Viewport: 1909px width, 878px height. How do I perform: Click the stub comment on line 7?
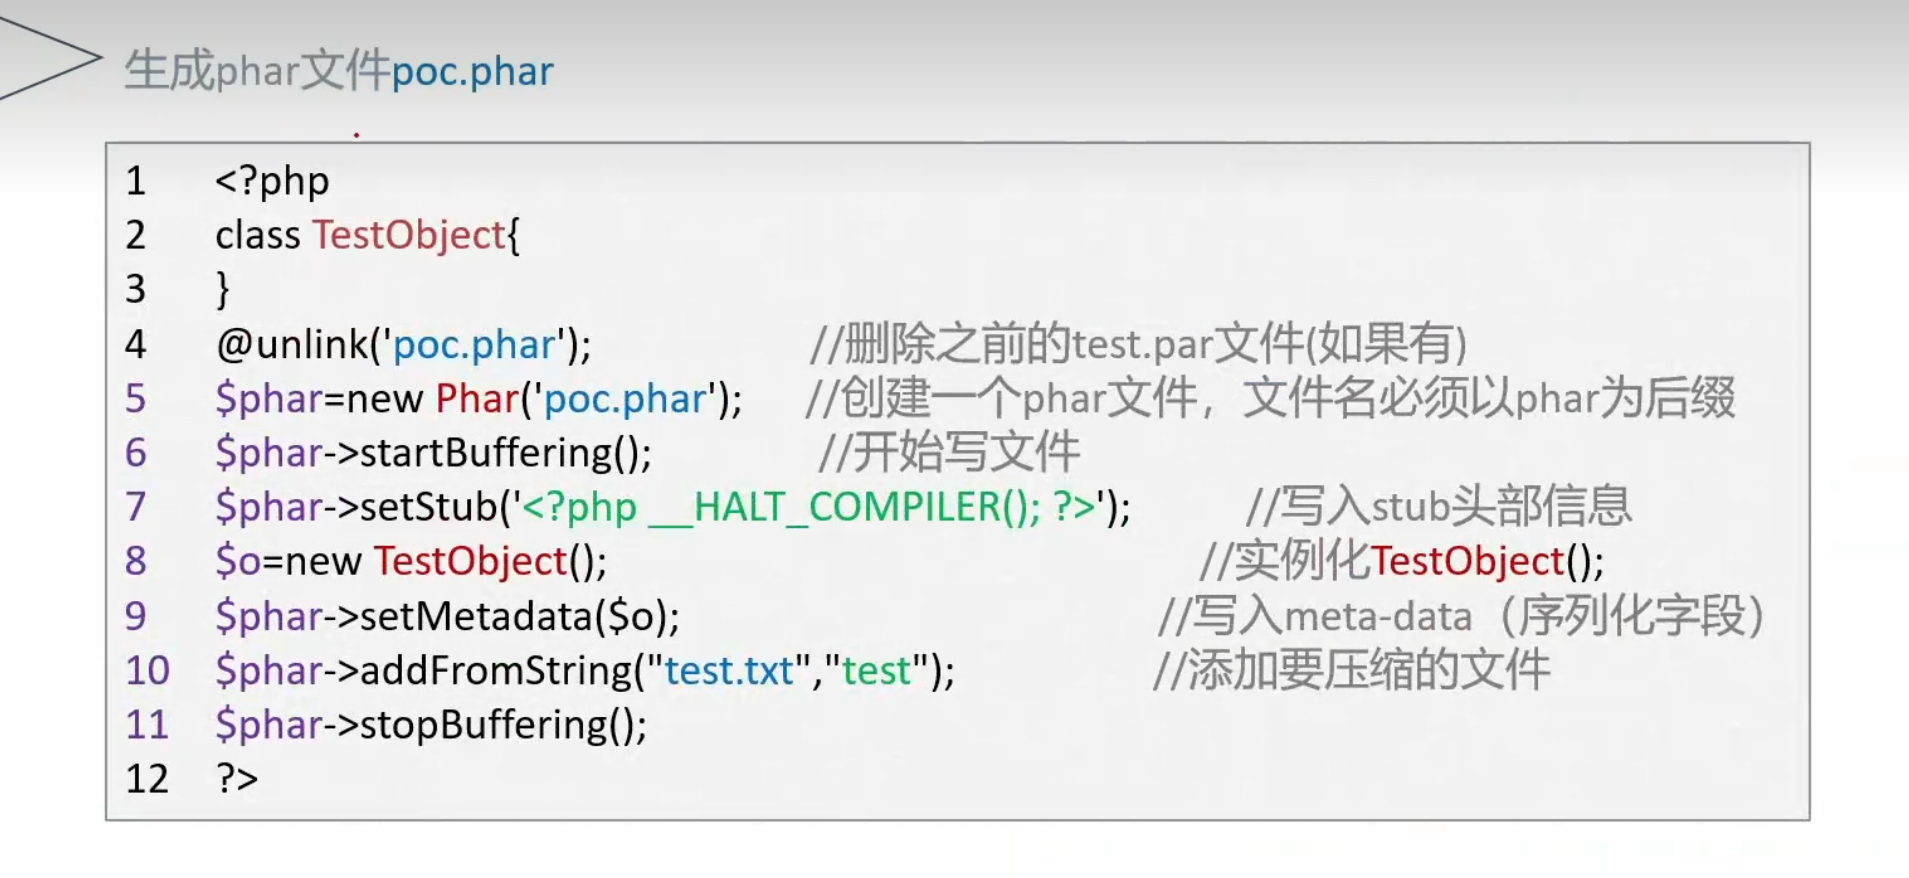point(1438,507)
